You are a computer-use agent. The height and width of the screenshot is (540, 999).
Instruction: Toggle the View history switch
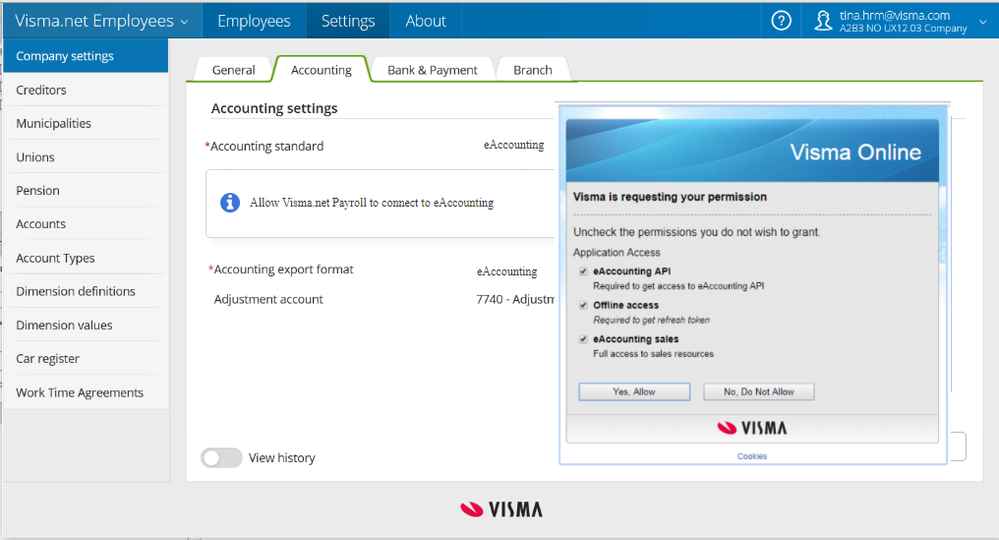(x=221, y=458)
